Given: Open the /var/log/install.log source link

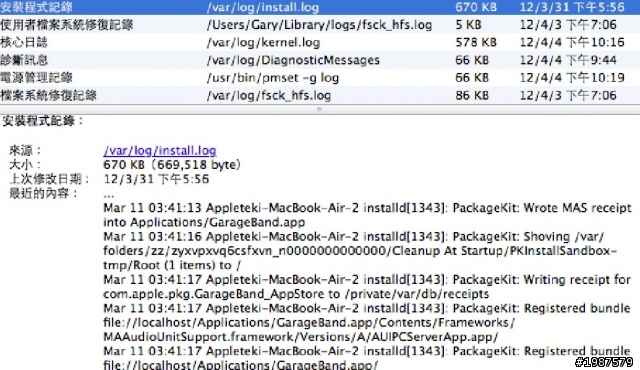Looking at the screenshot, I should point(160,151).
